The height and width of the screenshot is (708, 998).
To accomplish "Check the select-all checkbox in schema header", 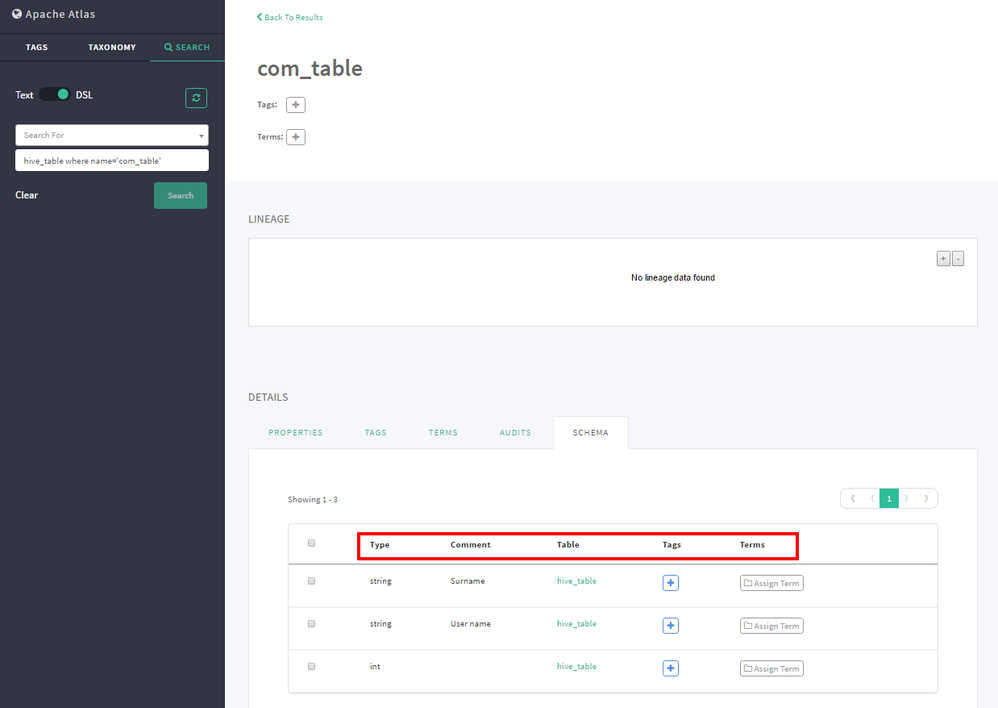I will (x=311, y=543).
